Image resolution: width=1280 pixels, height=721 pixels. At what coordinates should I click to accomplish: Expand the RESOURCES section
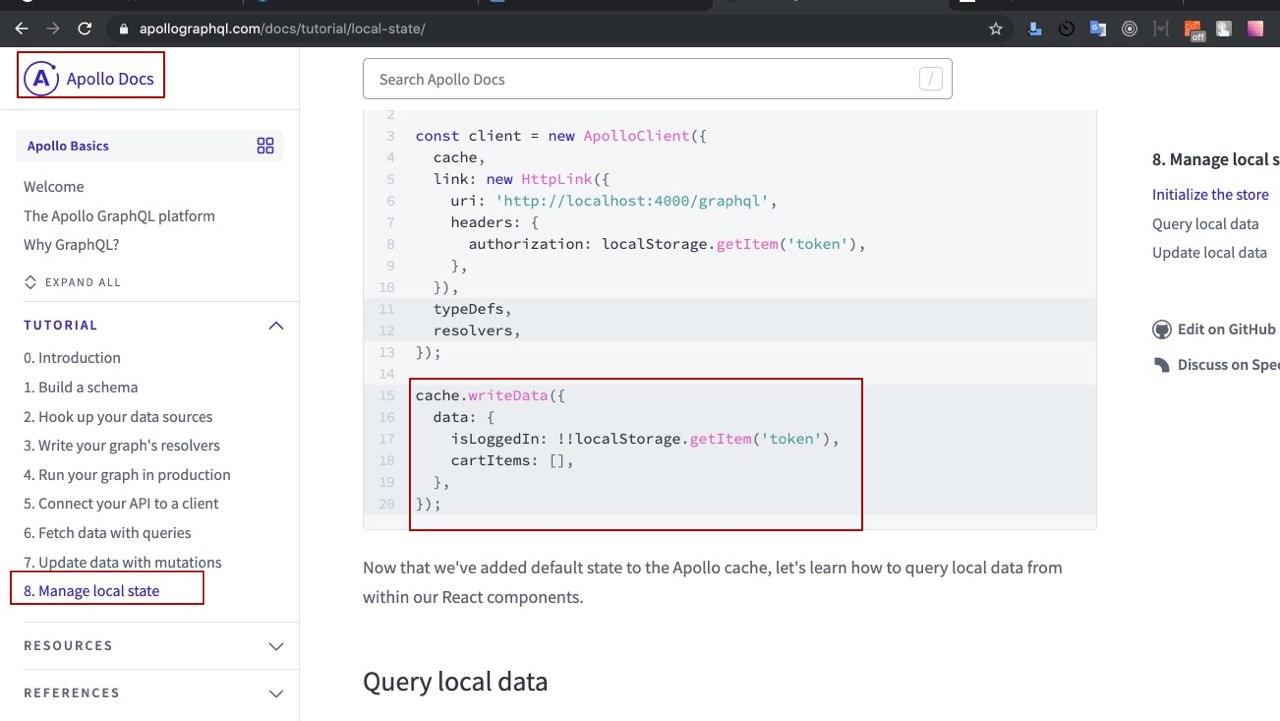154,646
